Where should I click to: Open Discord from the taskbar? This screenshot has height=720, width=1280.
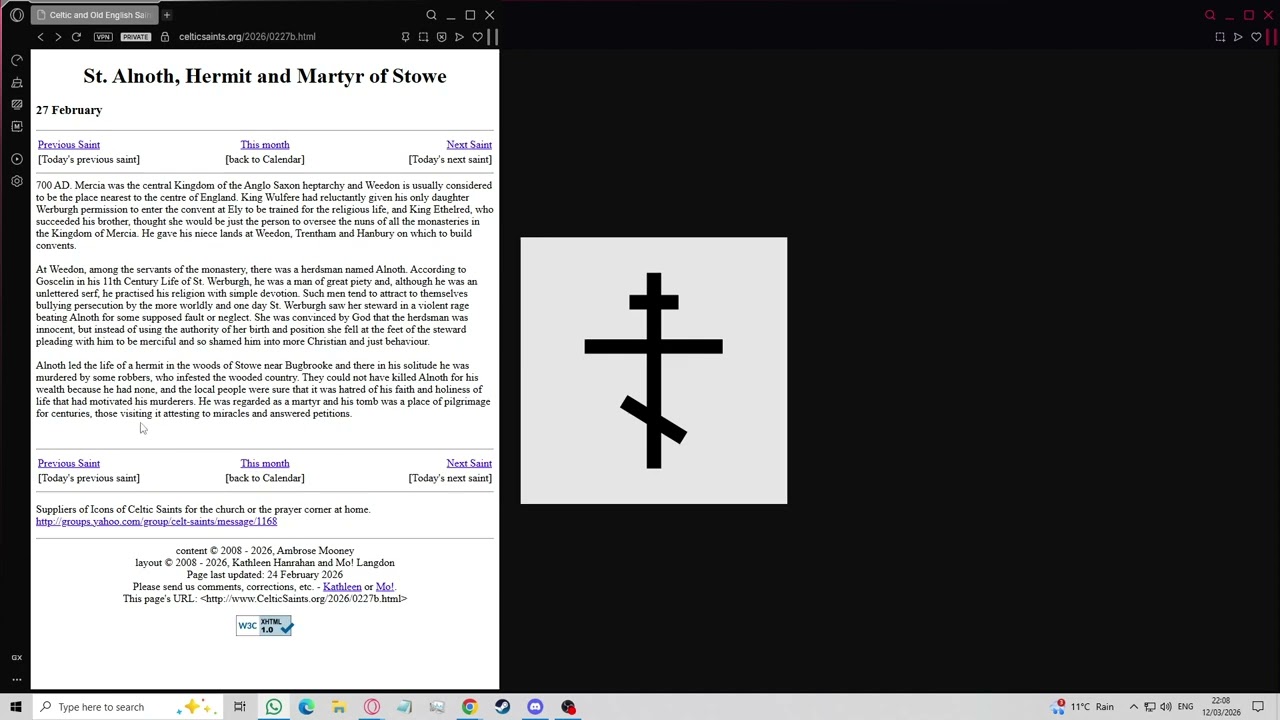(x=535, y=707)
